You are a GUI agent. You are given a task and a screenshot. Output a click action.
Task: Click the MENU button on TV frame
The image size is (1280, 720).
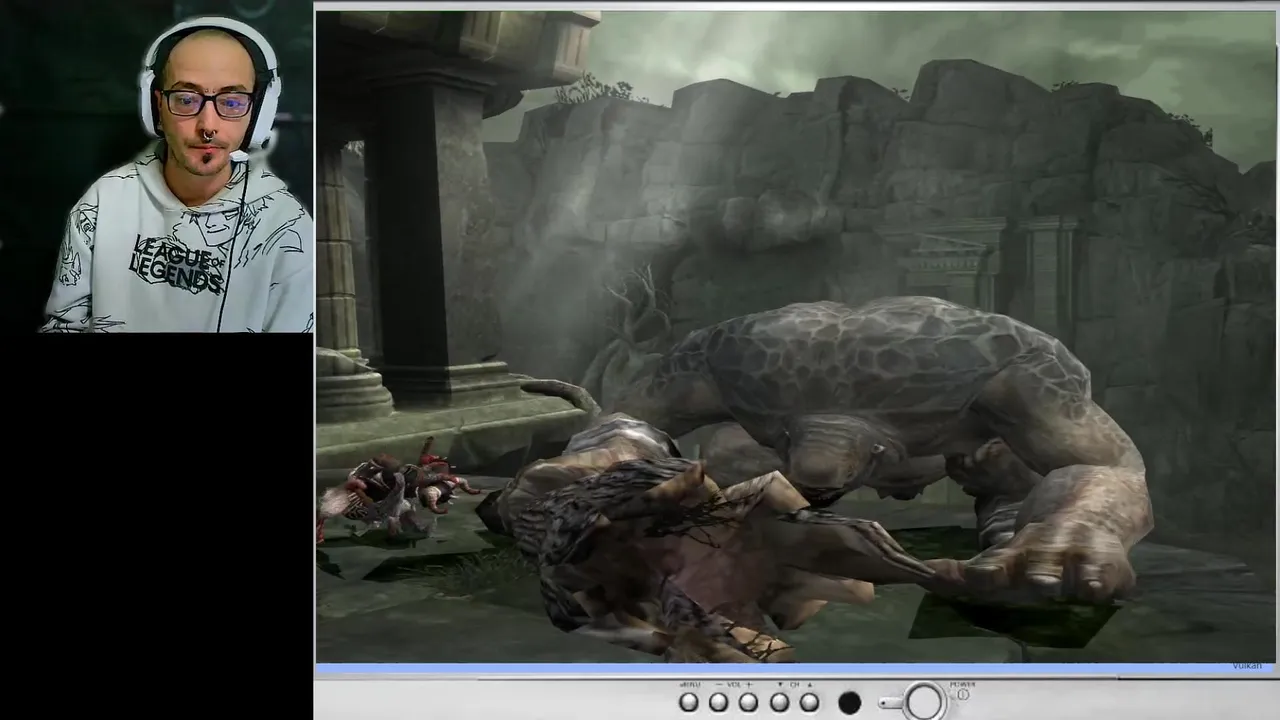tap(688, 703)
